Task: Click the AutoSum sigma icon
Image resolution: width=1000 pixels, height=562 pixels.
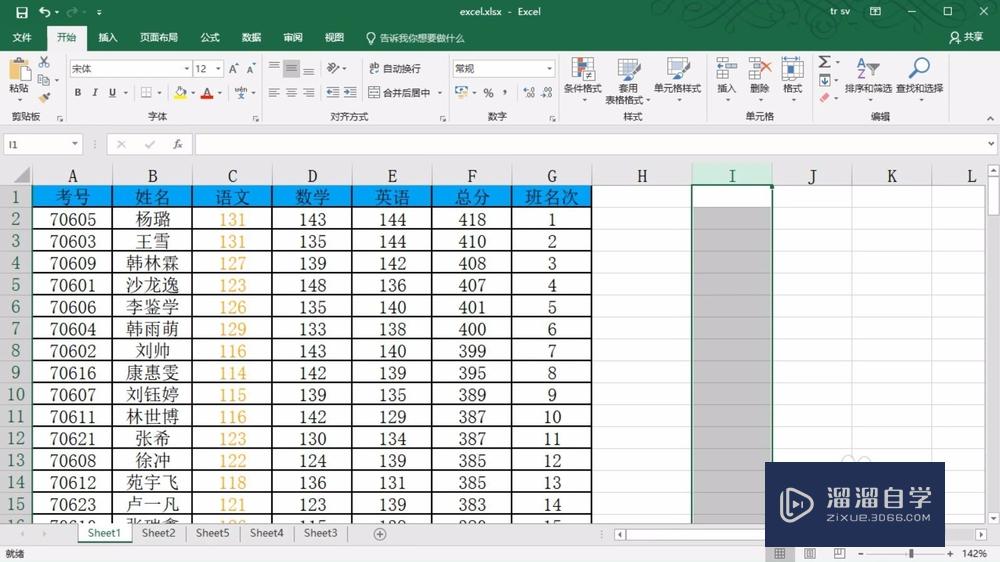Action: pyautogui.click(x=825, y=62)
